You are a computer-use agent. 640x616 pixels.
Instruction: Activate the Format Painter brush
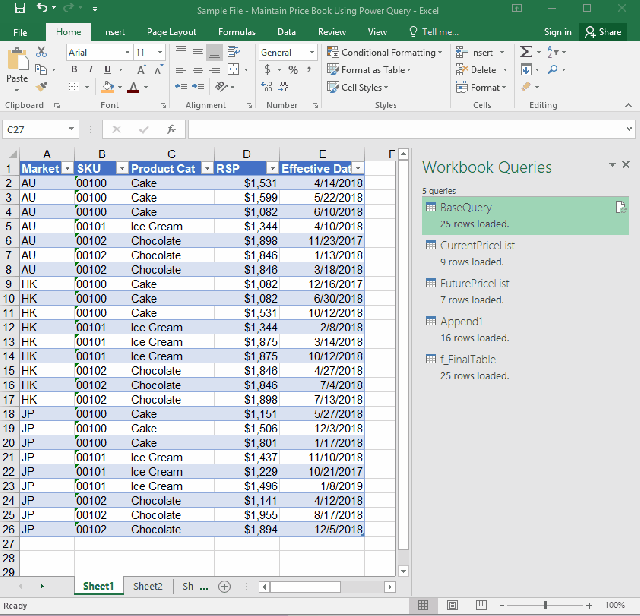41,87
